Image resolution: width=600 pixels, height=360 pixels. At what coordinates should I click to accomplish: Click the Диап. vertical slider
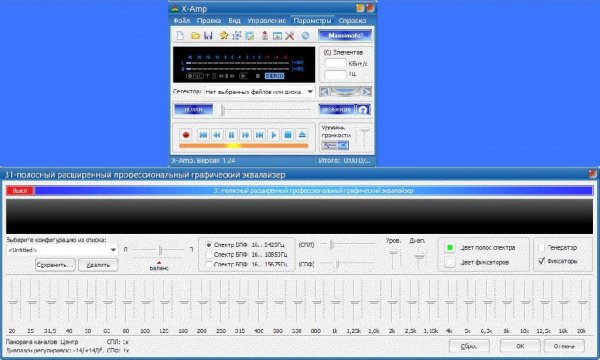pyautogui.click(x=419, y=258)
